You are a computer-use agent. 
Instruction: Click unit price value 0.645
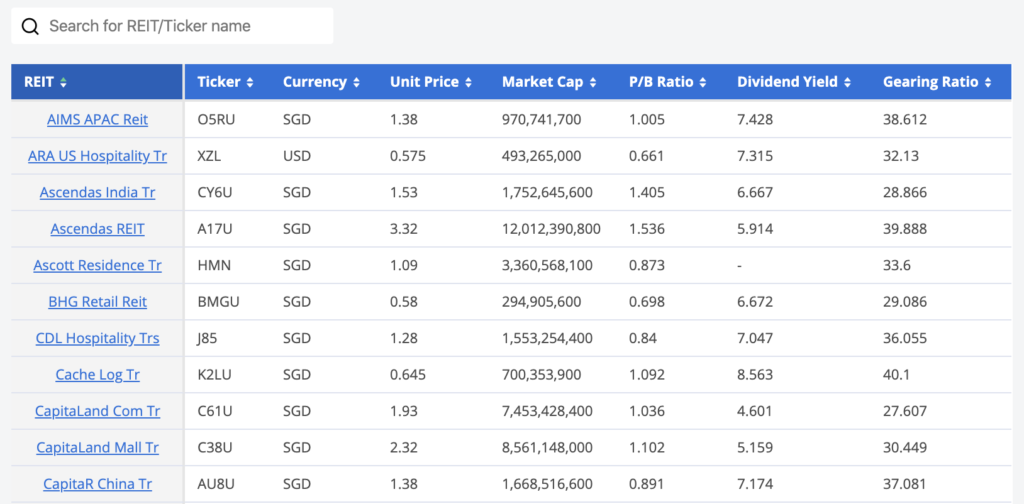(x=408, y=375)
